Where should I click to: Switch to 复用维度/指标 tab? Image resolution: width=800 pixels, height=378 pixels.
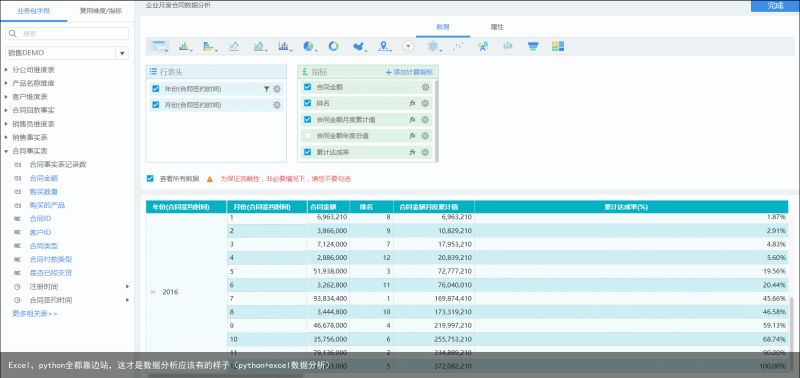[101, 11]
